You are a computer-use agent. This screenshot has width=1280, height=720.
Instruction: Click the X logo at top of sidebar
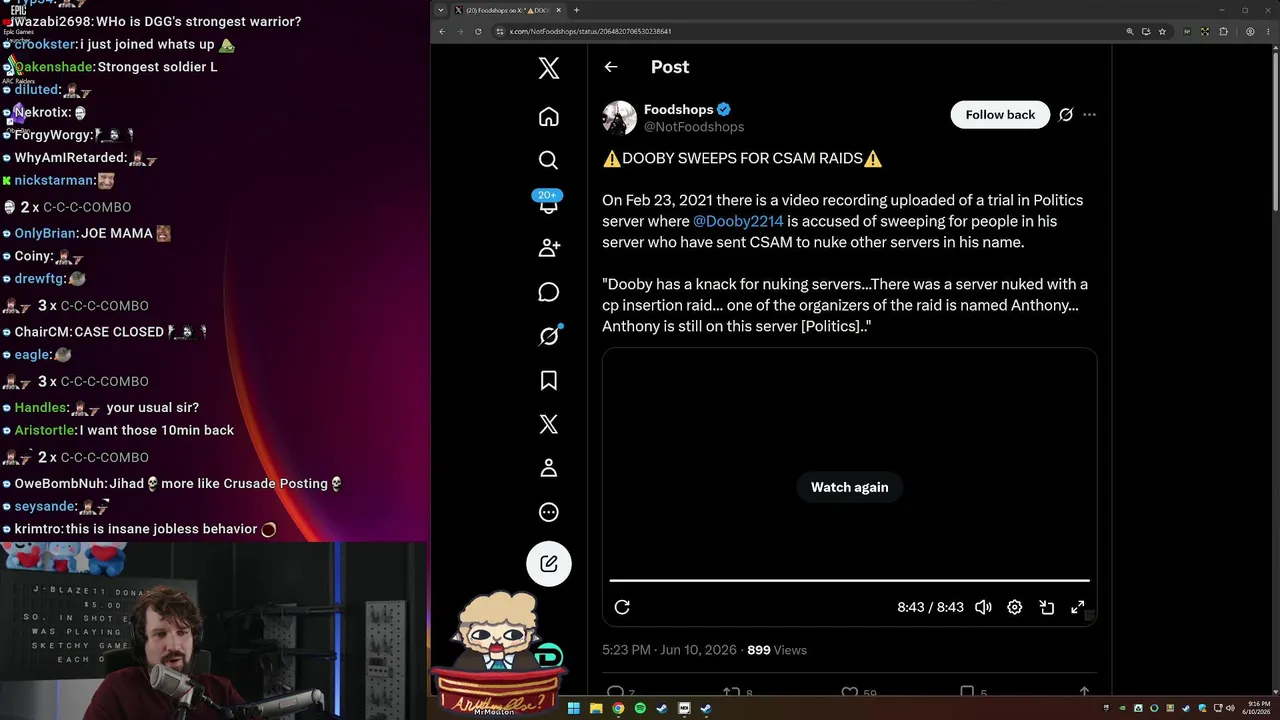(x=548, y=68)
